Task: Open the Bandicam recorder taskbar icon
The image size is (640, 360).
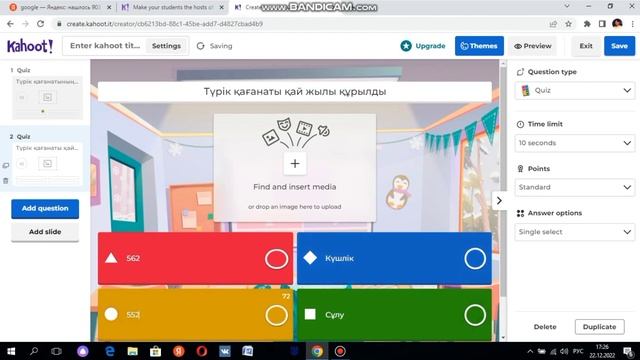Action: (x=340, y=351)
